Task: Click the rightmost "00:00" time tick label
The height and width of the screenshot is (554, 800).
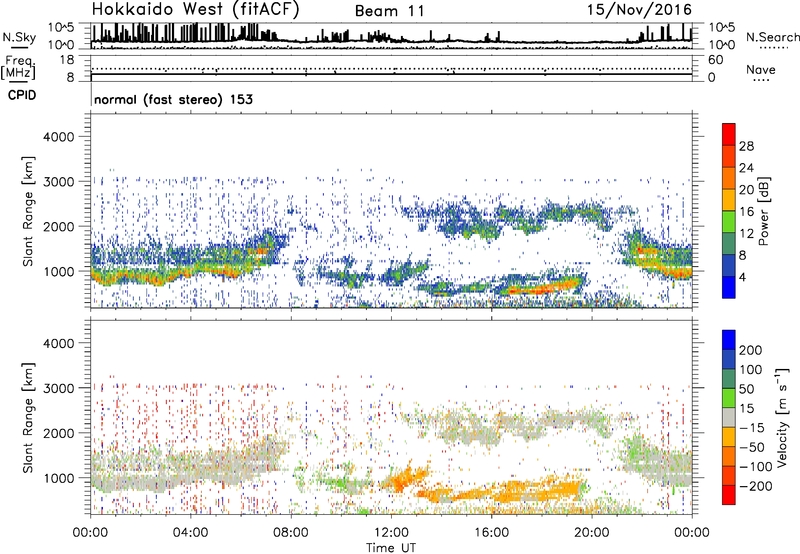Action: click(x=692, y=533)
